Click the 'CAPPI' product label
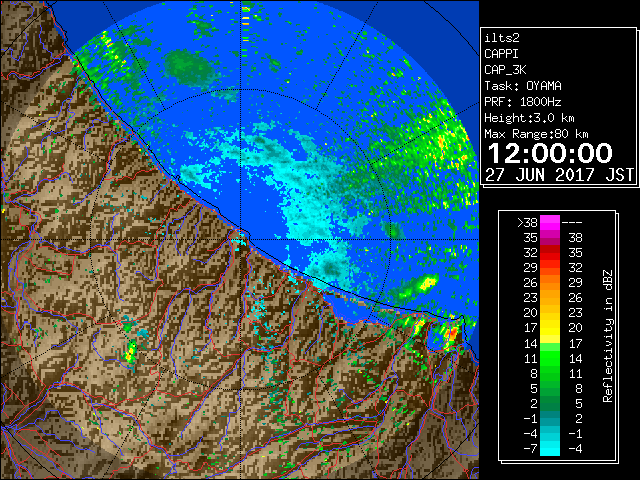The image size is (640, 480). tap(501, 54)
